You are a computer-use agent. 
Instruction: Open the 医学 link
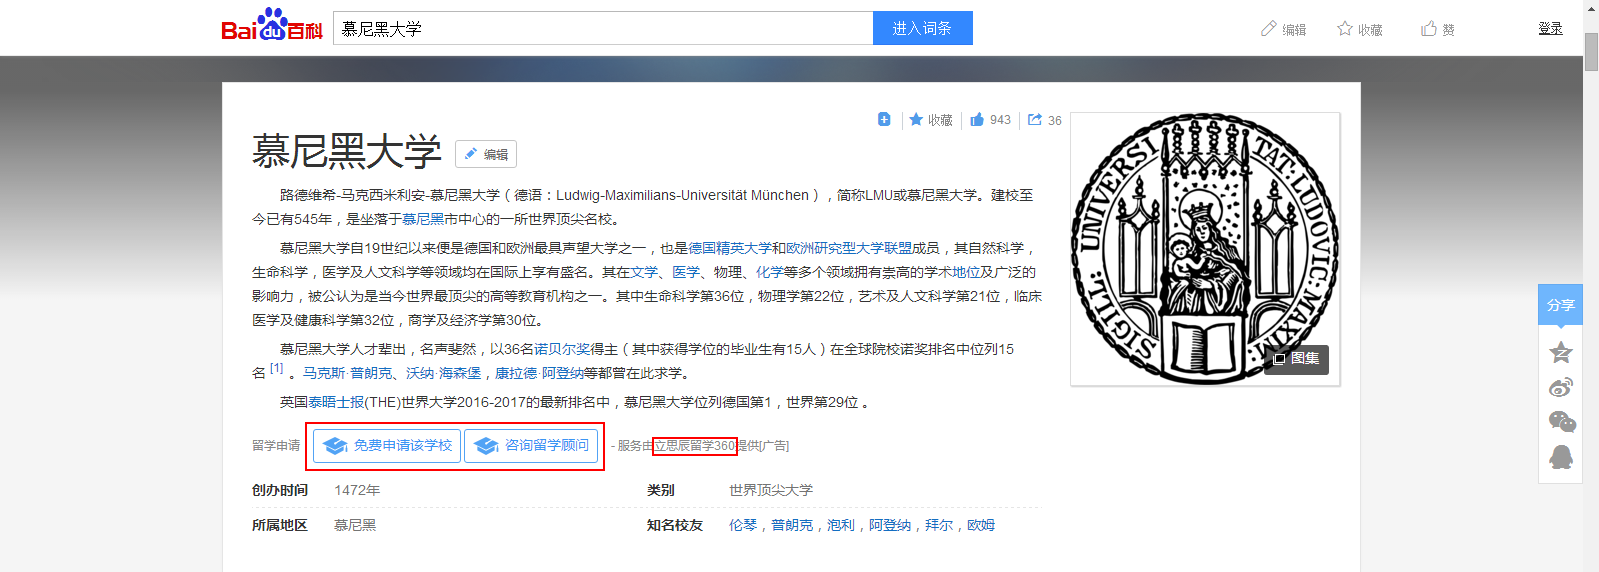pos(686,272)
